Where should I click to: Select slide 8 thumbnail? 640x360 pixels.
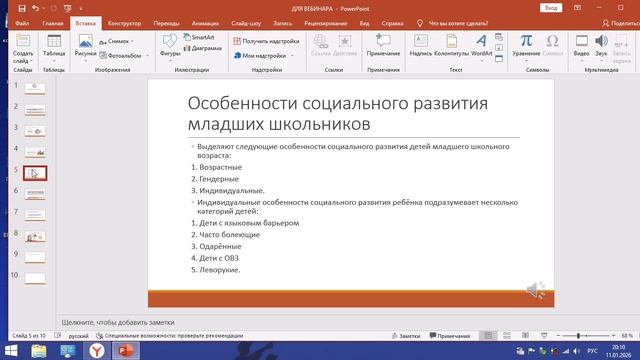tap(35, 236)
